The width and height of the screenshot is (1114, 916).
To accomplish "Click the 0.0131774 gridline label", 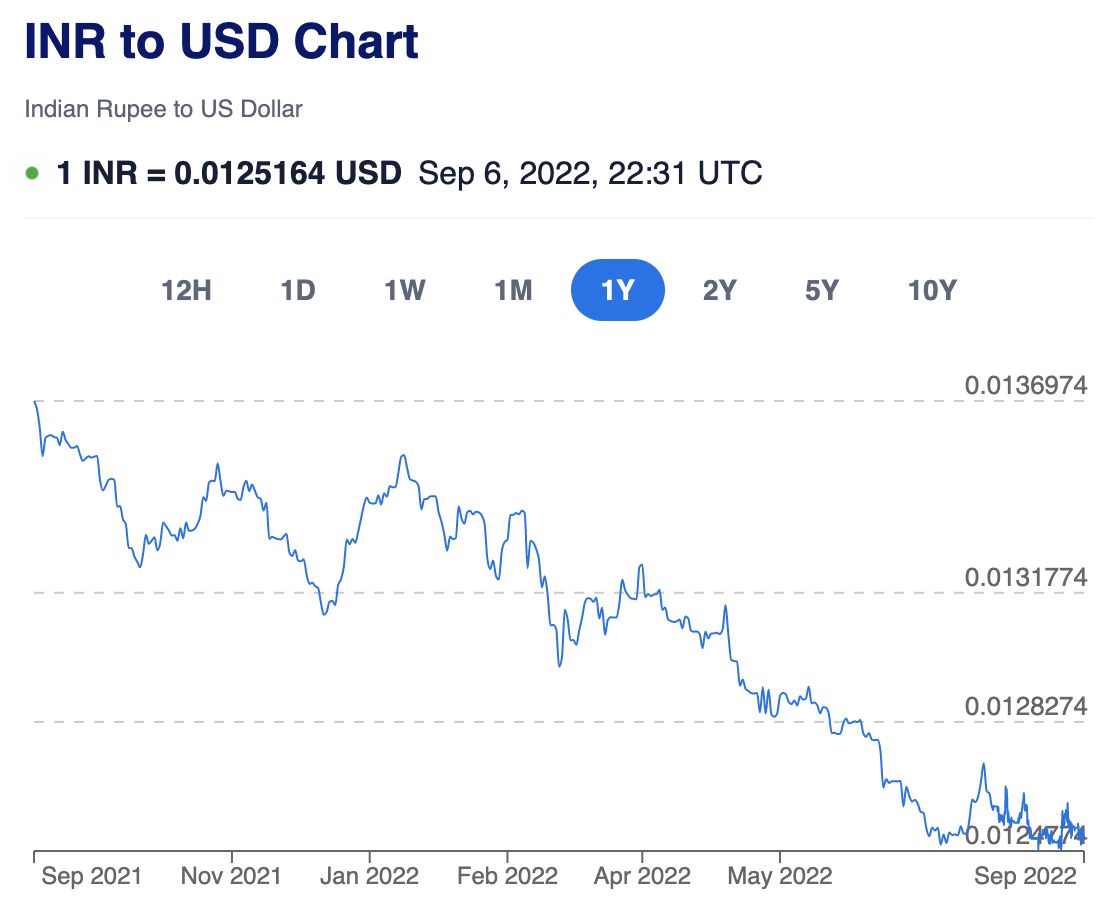I will [1025, 577].
